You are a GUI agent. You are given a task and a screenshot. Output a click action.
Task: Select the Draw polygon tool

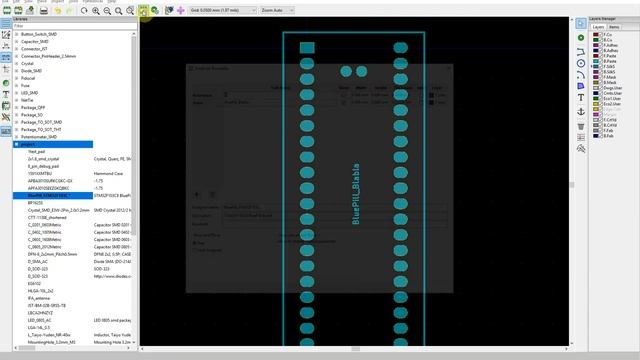click(581, 86)
